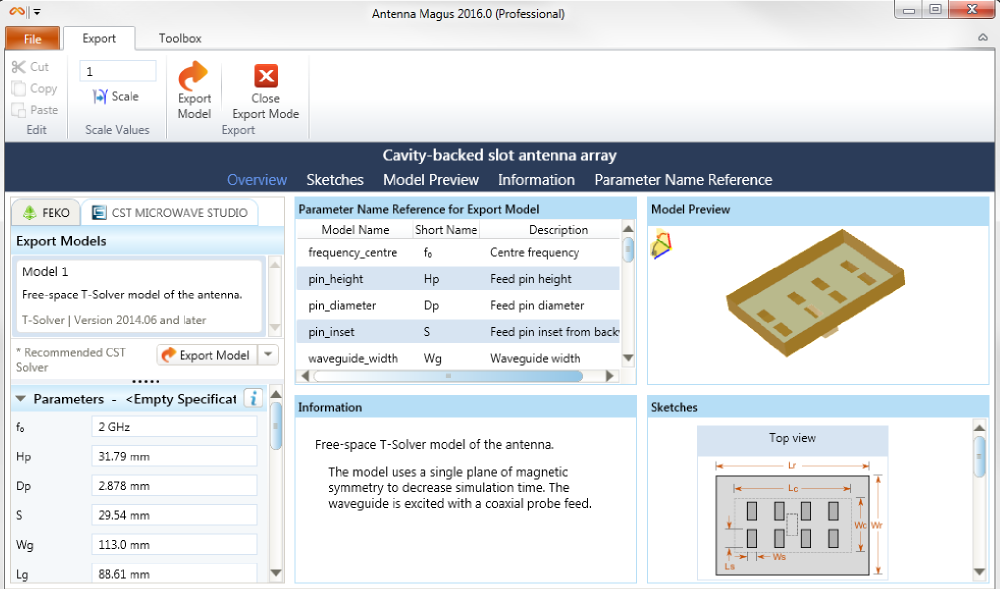
Task: Go to the Sketches section link
Action: point(335,180)
